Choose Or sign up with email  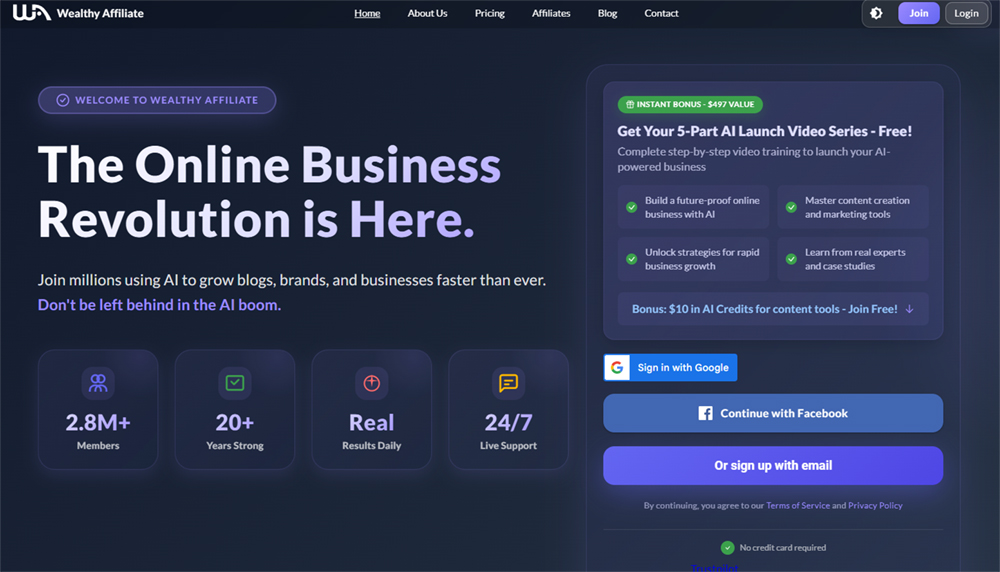773,466
